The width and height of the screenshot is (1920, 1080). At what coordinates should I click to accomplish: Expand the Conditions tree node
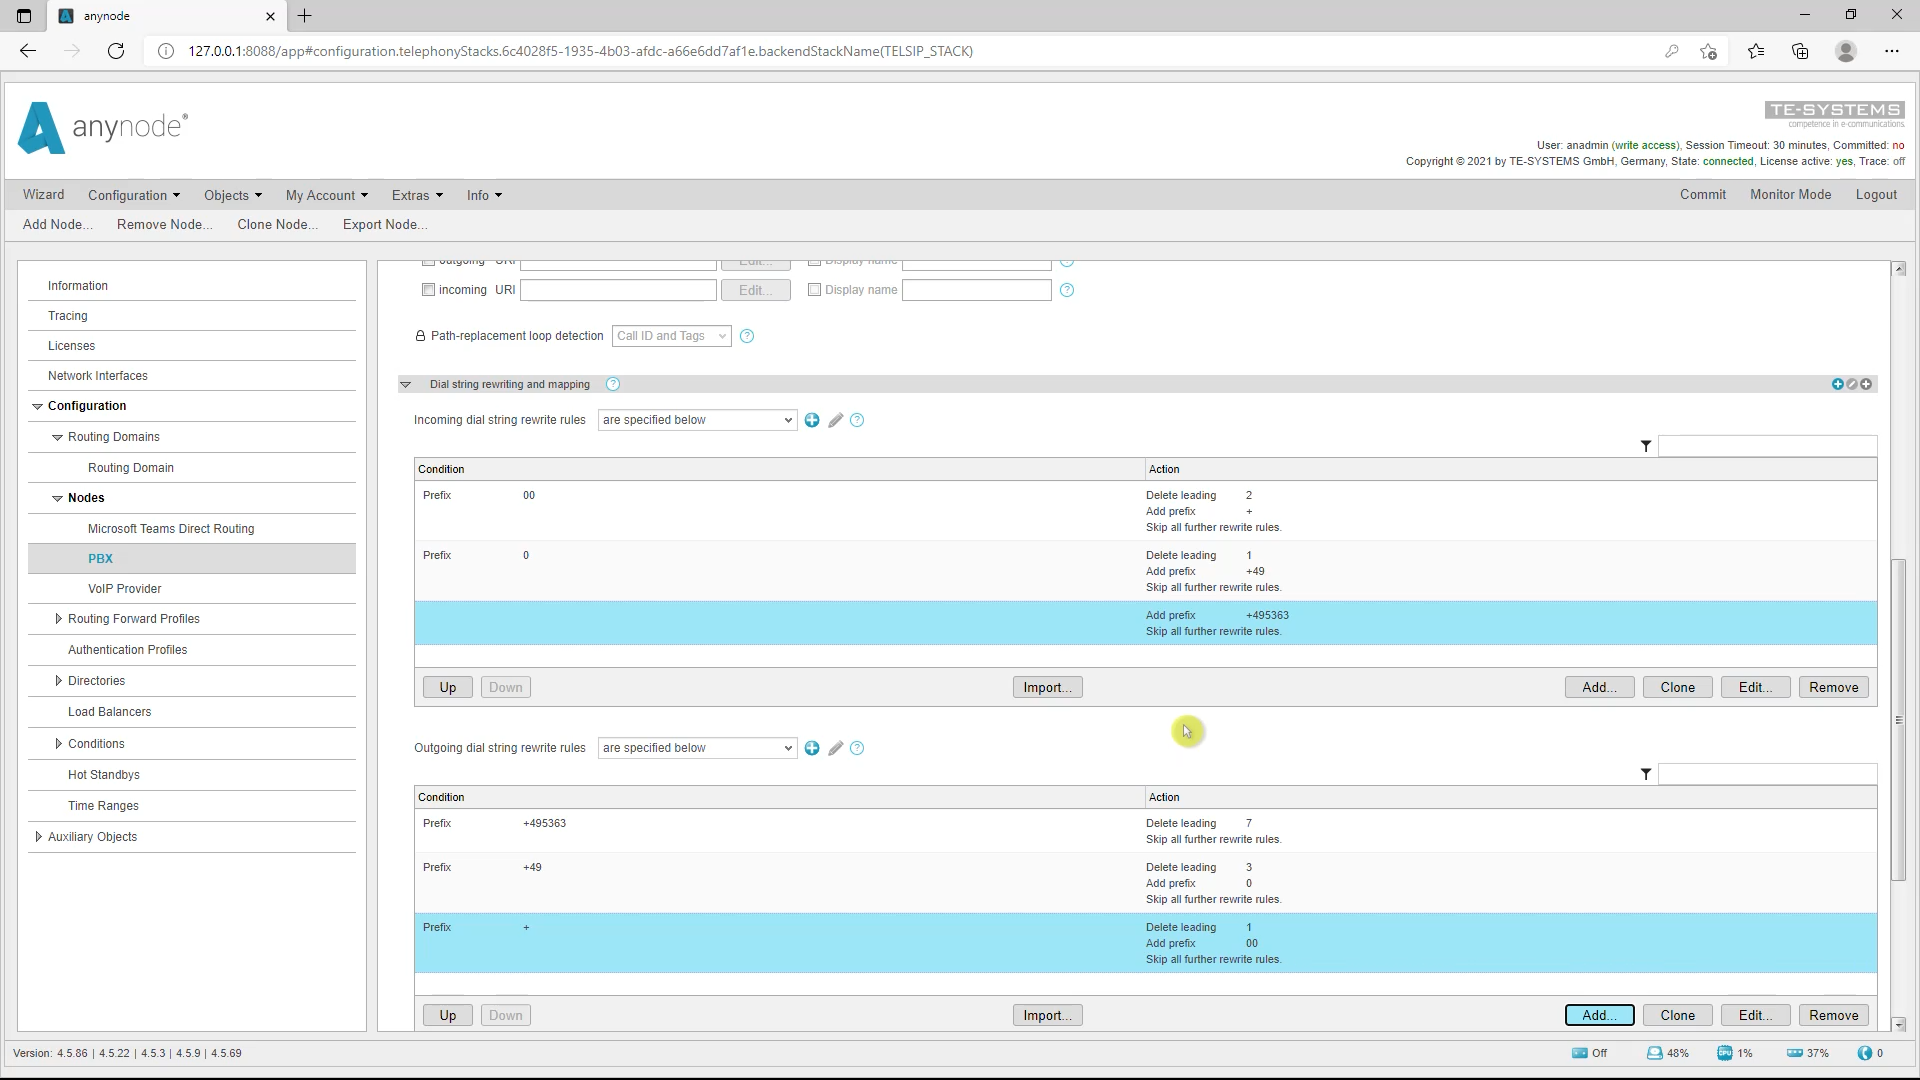click(x=58, y=744)
